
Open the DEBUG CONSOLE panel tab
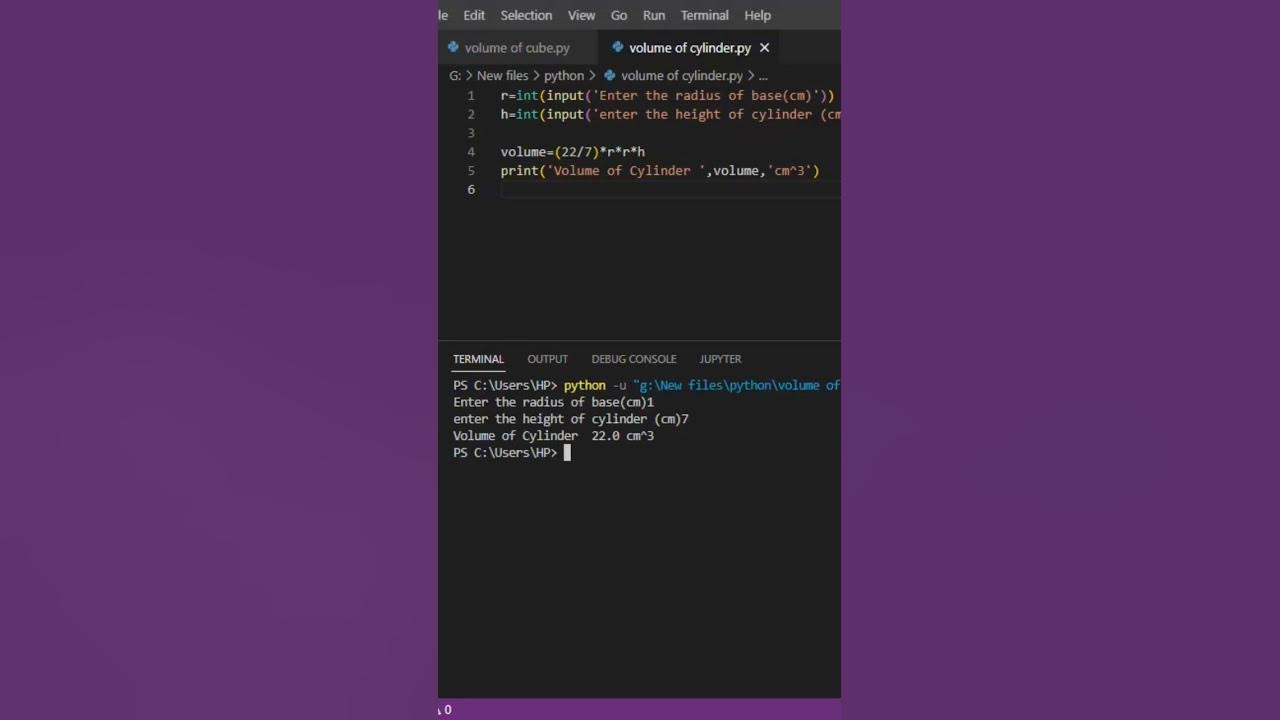click(x=634, y=359)
